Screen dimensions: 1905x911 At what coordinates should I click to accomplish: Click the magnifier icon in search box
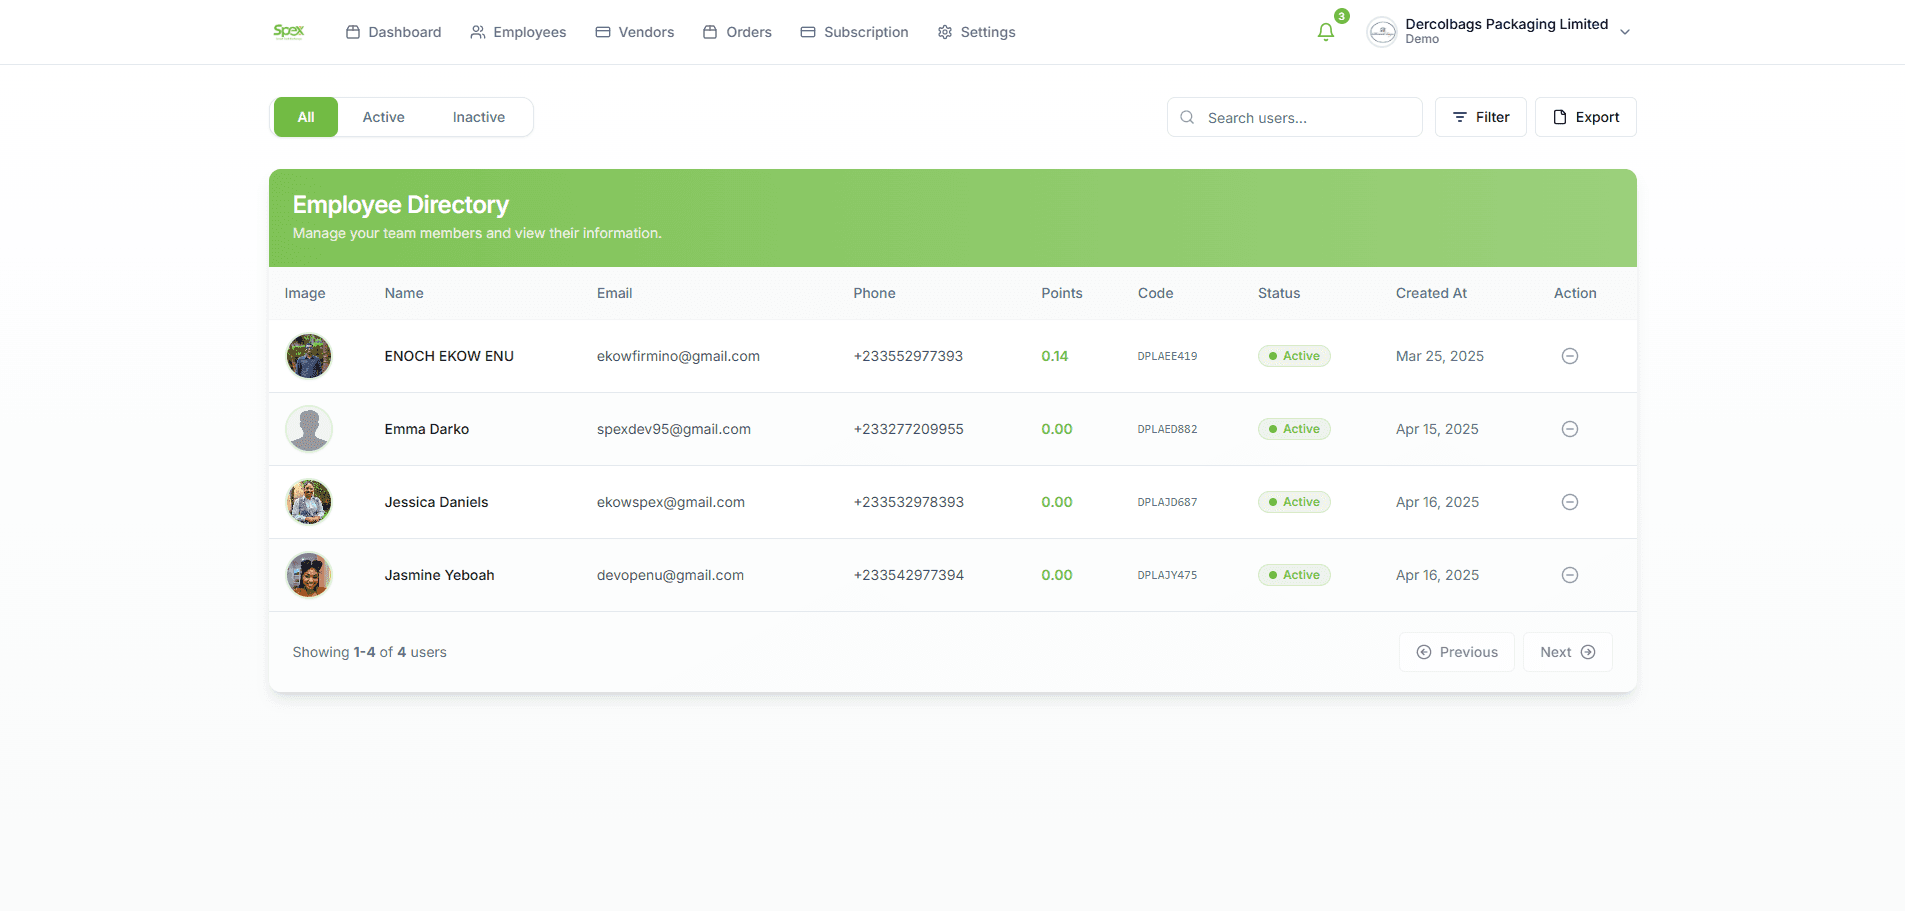[x=1187, y=118]
